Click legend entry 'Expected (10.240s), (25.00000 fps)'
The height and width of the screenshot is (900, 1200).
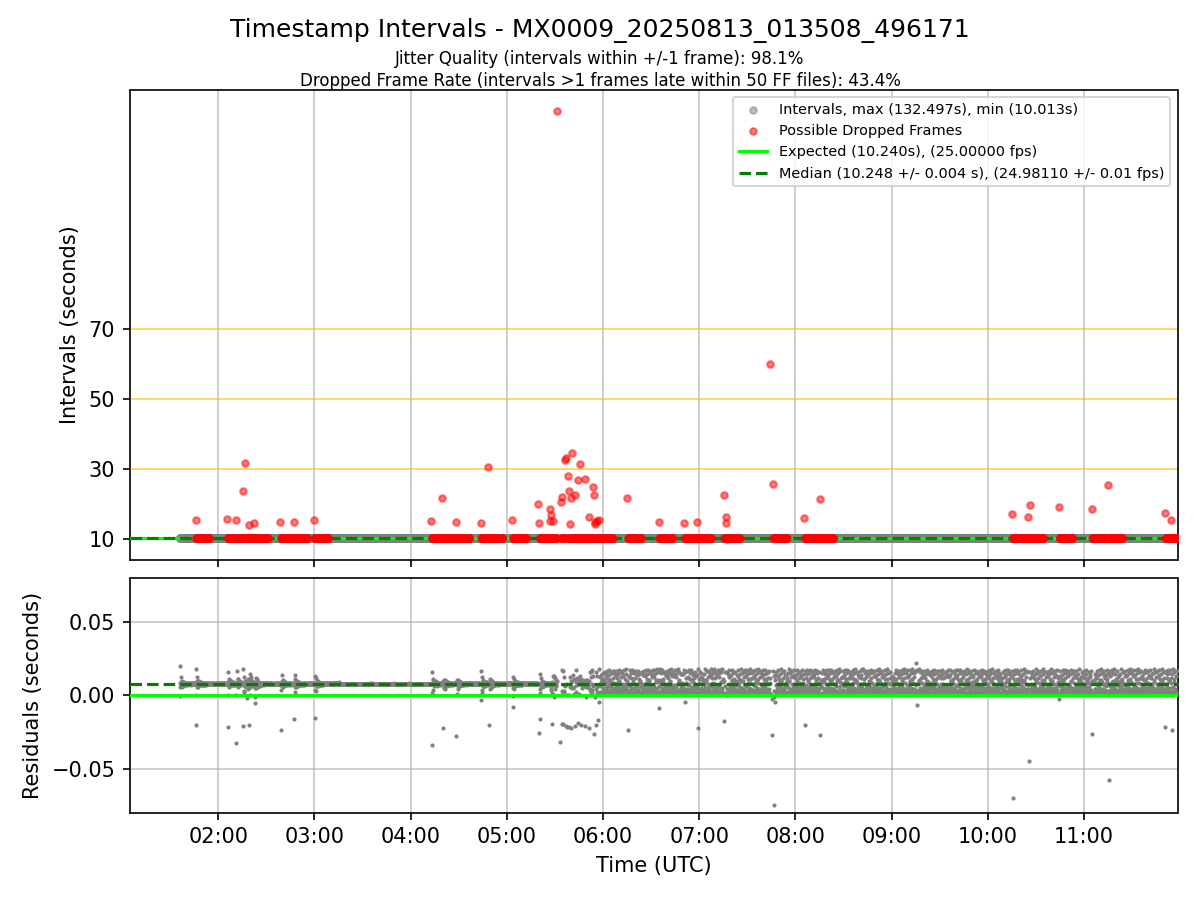(x=907, y=151)
